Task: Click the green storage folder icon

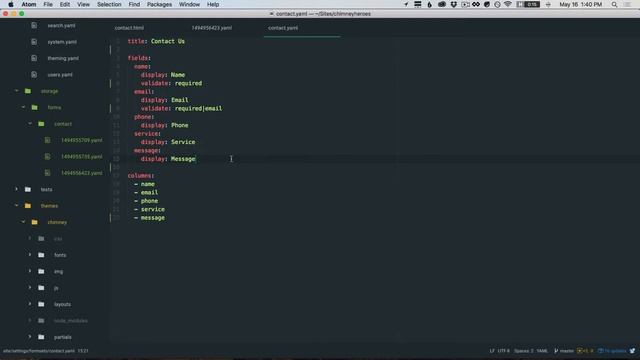Action: tap(28, 91)
